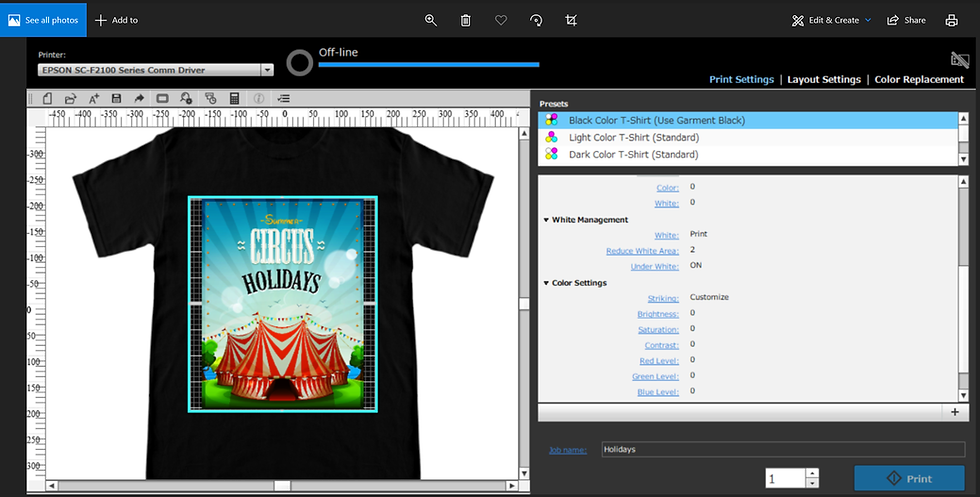Switch to Print Settings tab
Viewport: 980px width, 497px height.
click(741, 79)
